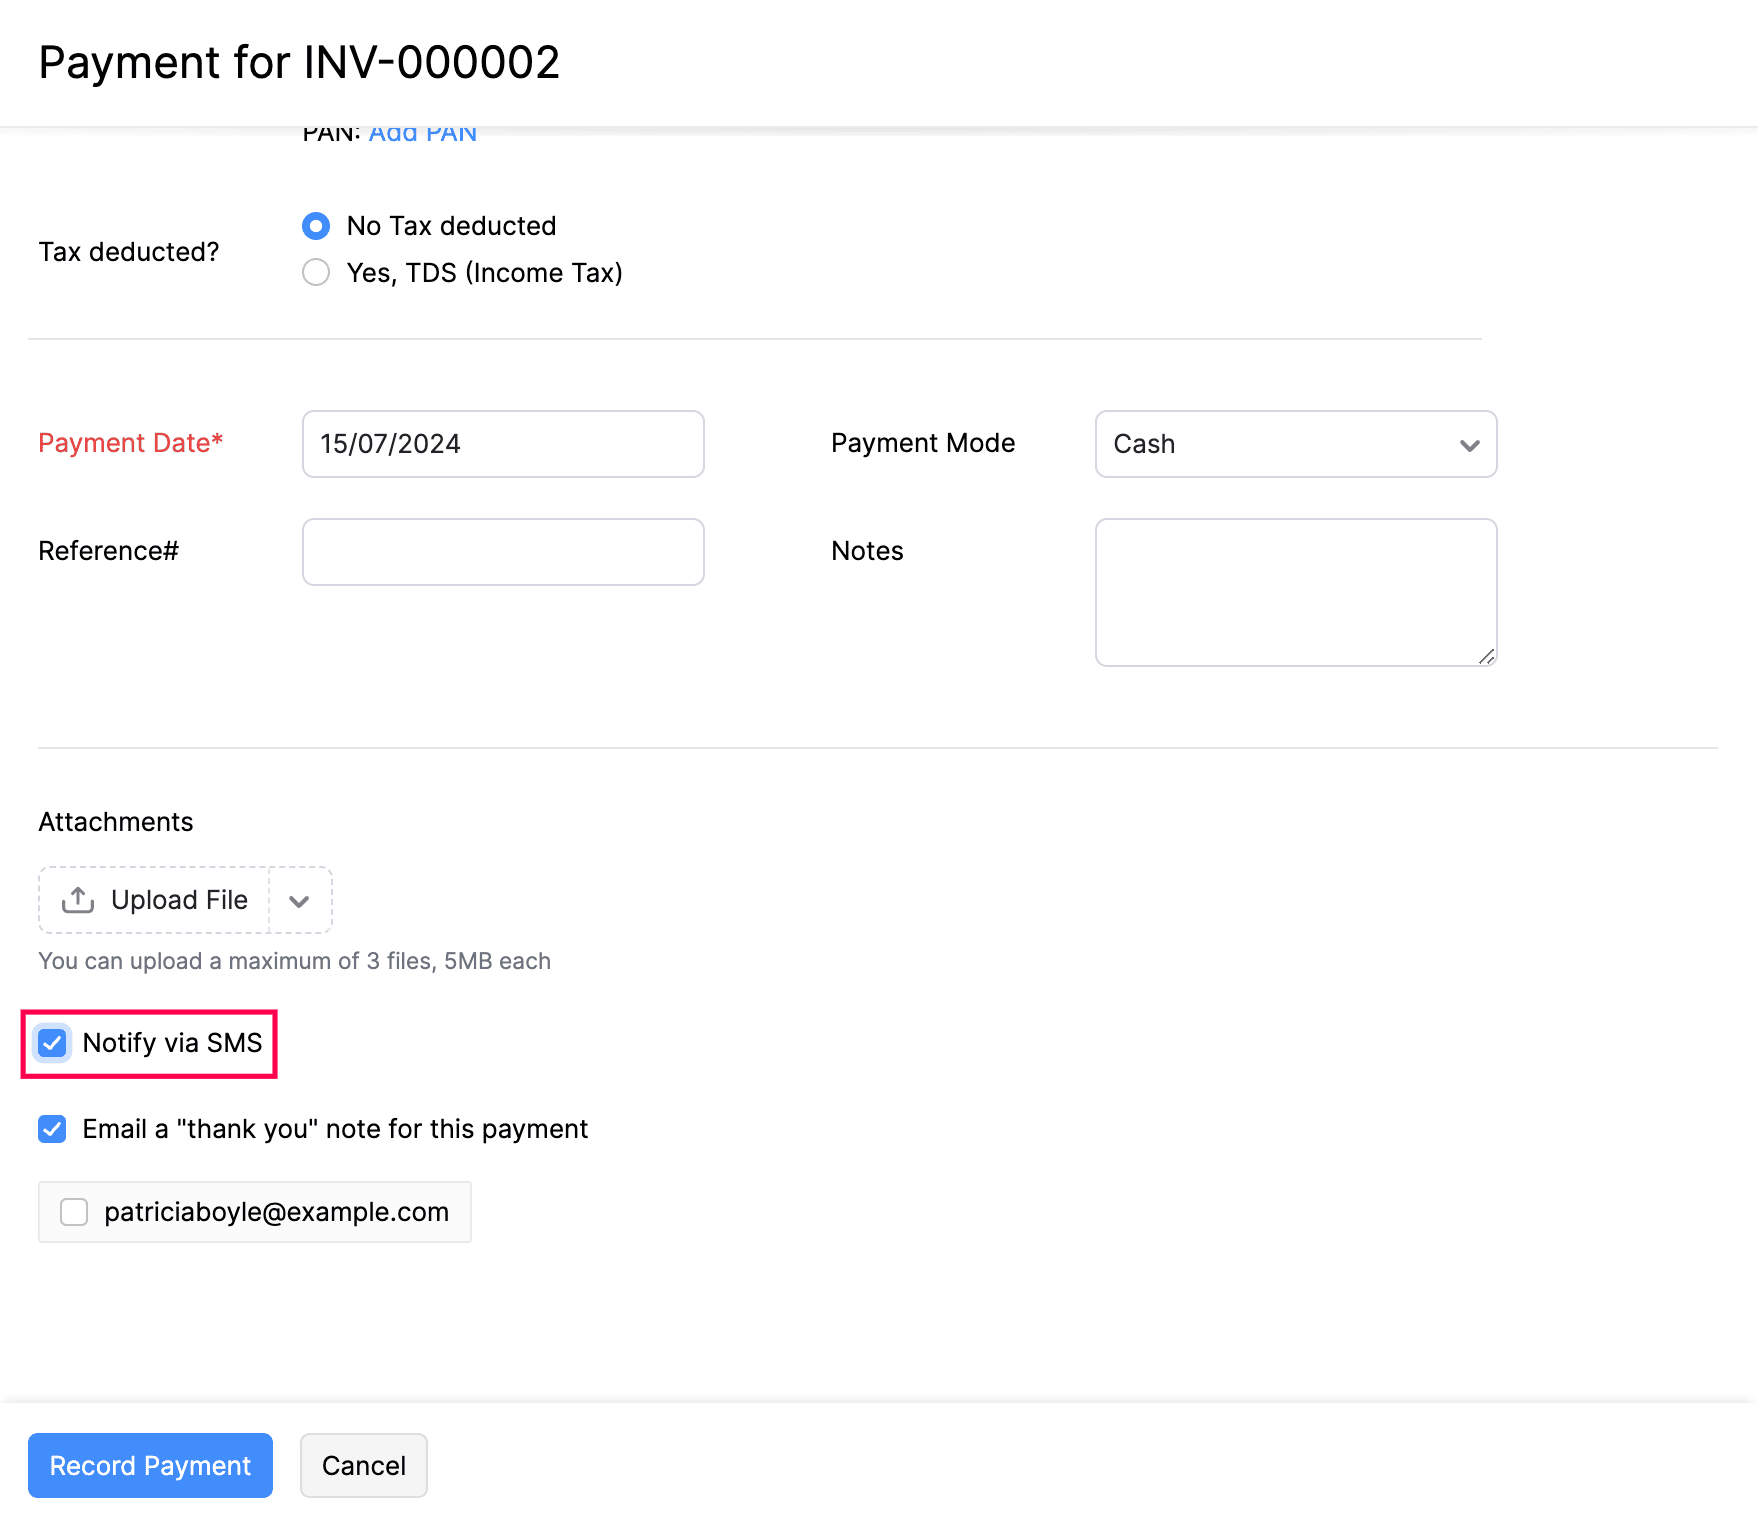Open the Payment Date picker
The image size is (1758, 1528).
click(x=502, y=444)
